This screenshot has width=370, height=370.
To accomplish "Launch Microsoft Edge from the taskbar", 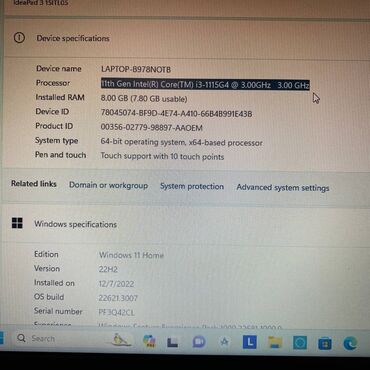I will [x=350, y=343].
